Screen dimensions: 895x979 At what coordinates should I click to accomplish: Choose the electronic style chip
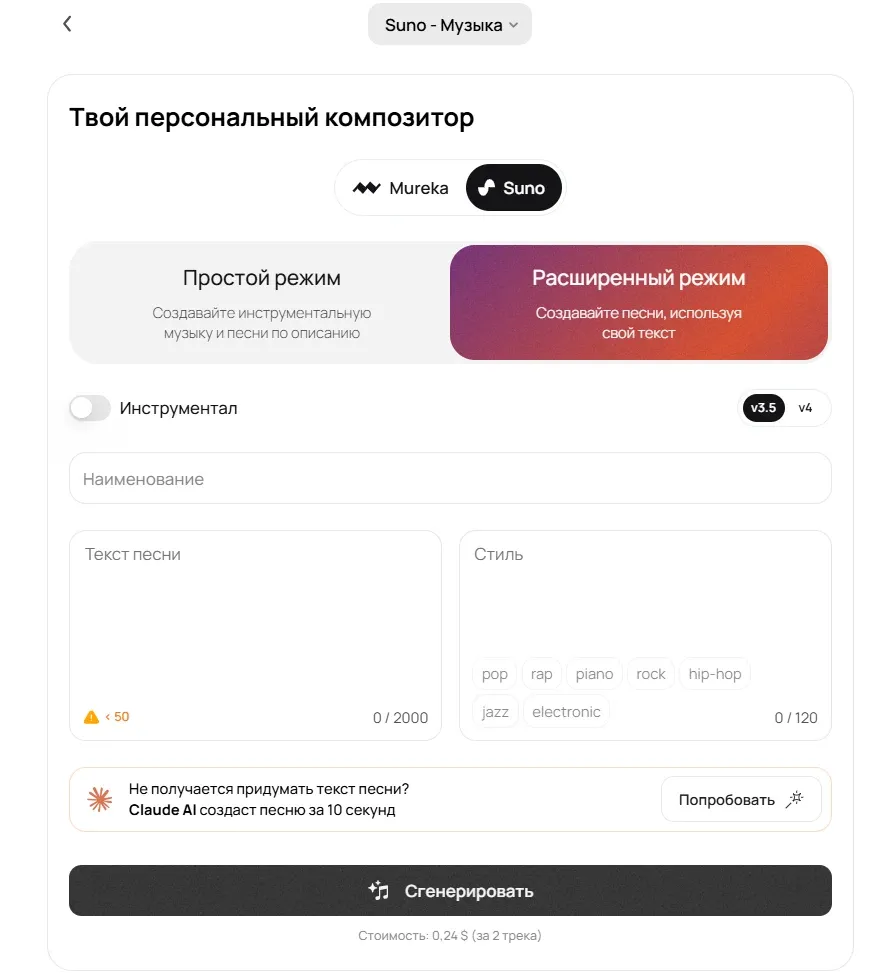(566, 712)
